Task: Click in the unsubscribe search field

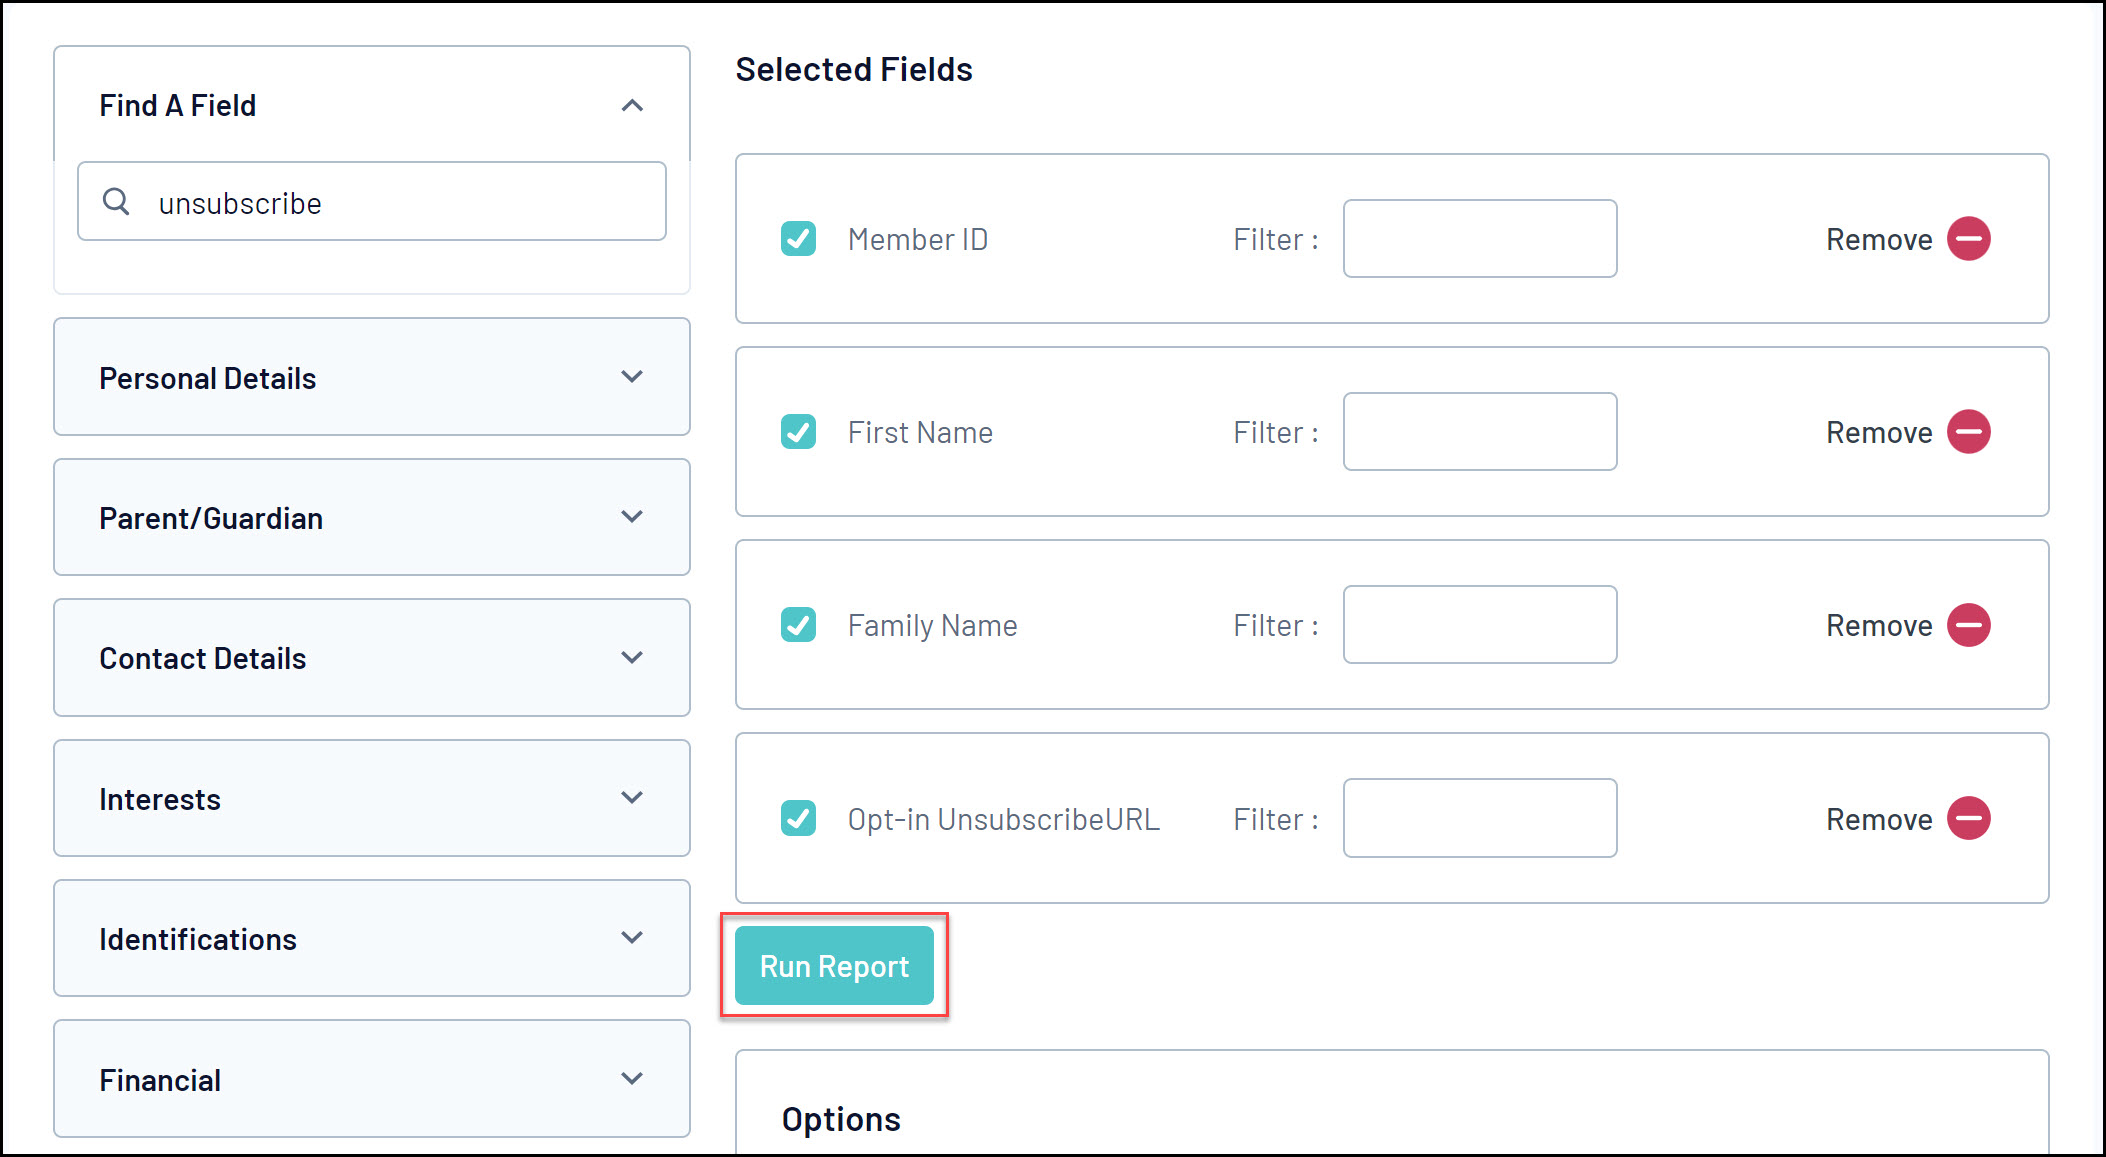Action: coord(400,203)
